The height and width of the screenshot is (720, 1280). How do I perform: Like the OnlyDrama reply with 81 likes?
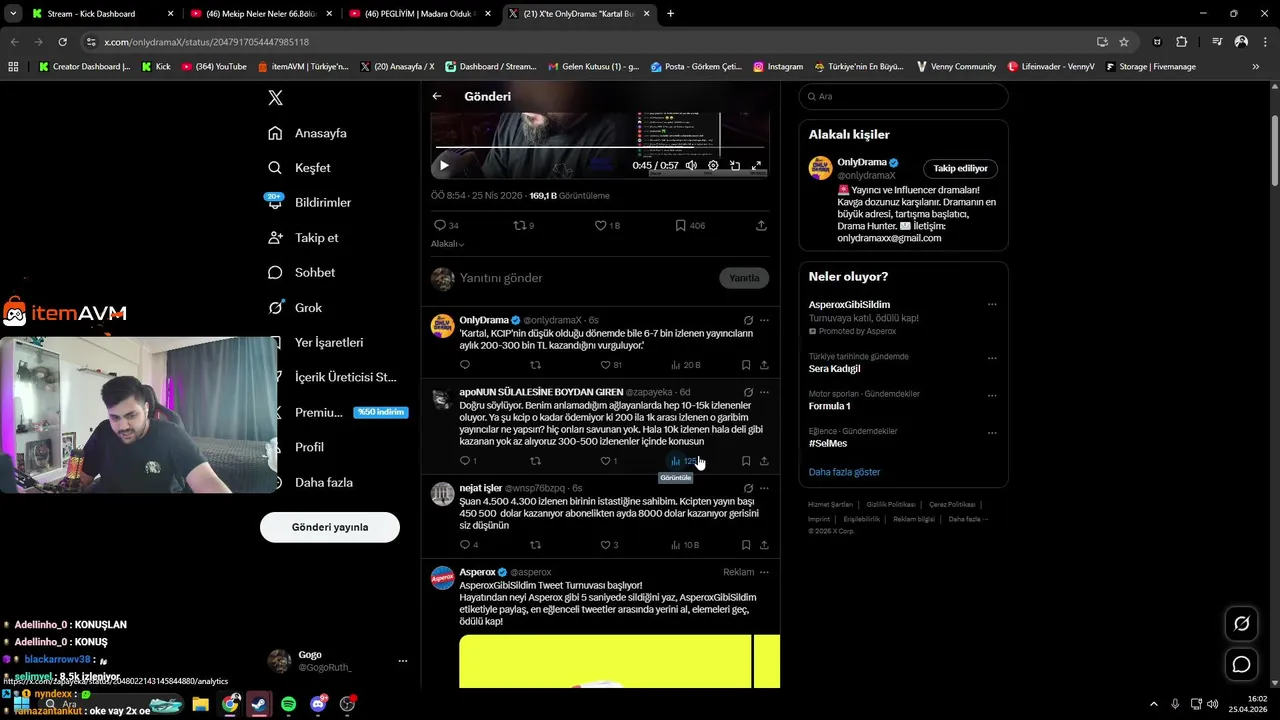tap(610, 365)
